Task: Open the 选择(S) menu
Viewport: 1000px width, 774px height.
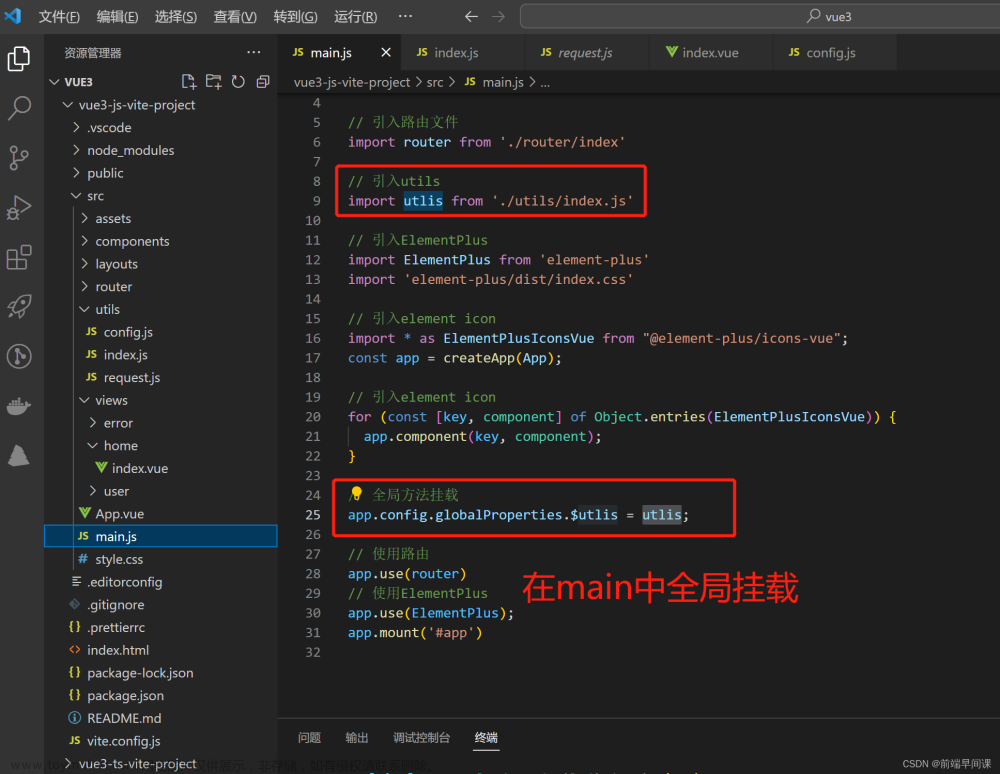Action: pos(176,17)
